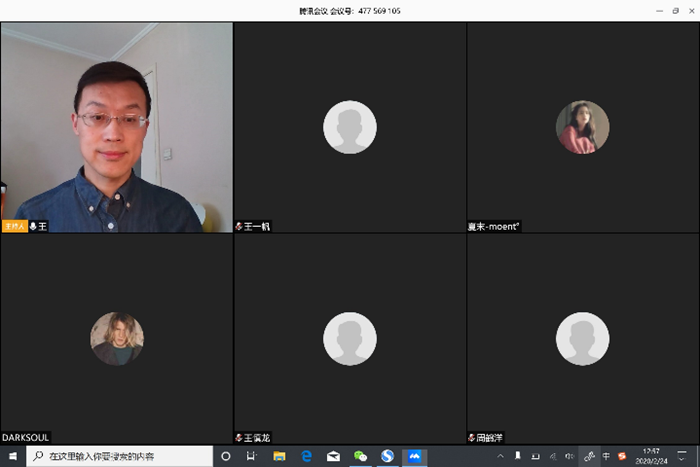Click the microphone icon beside host 王
The width and height of the screenshot is (700, 467).
34,227
